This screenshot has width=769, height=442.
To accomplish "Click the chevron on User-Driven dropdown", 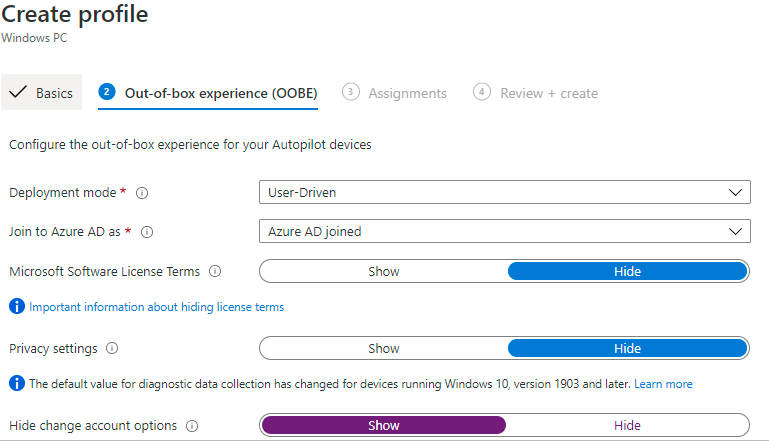I will pyautogui.click(x=735, y=192).
